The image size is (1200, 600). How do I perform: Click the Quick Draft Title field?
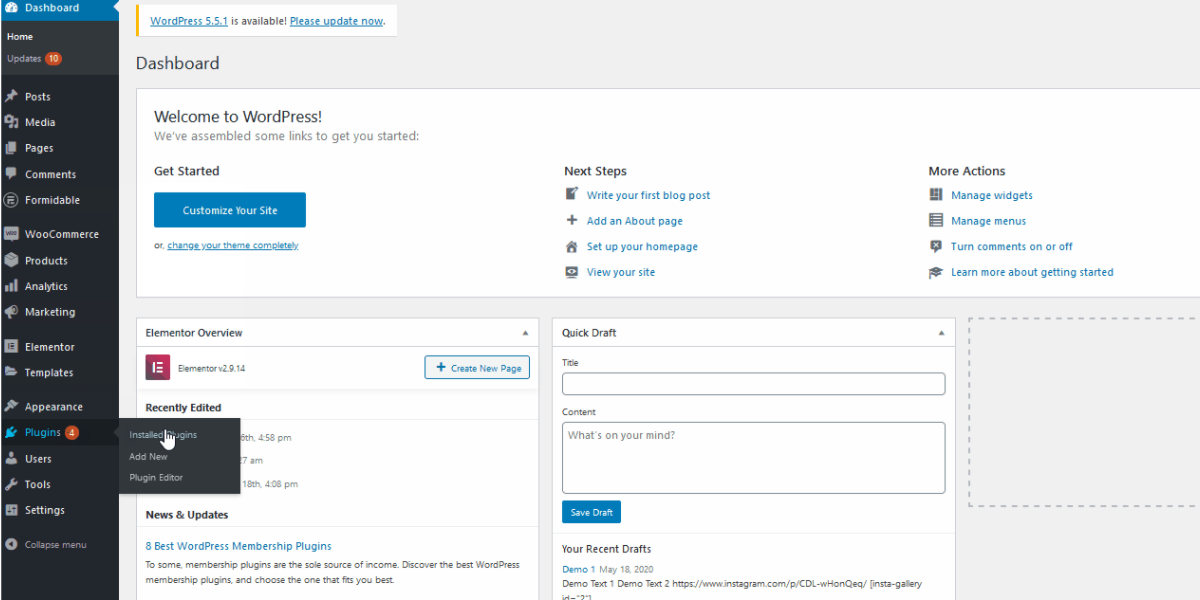click(x=753, y=384)
